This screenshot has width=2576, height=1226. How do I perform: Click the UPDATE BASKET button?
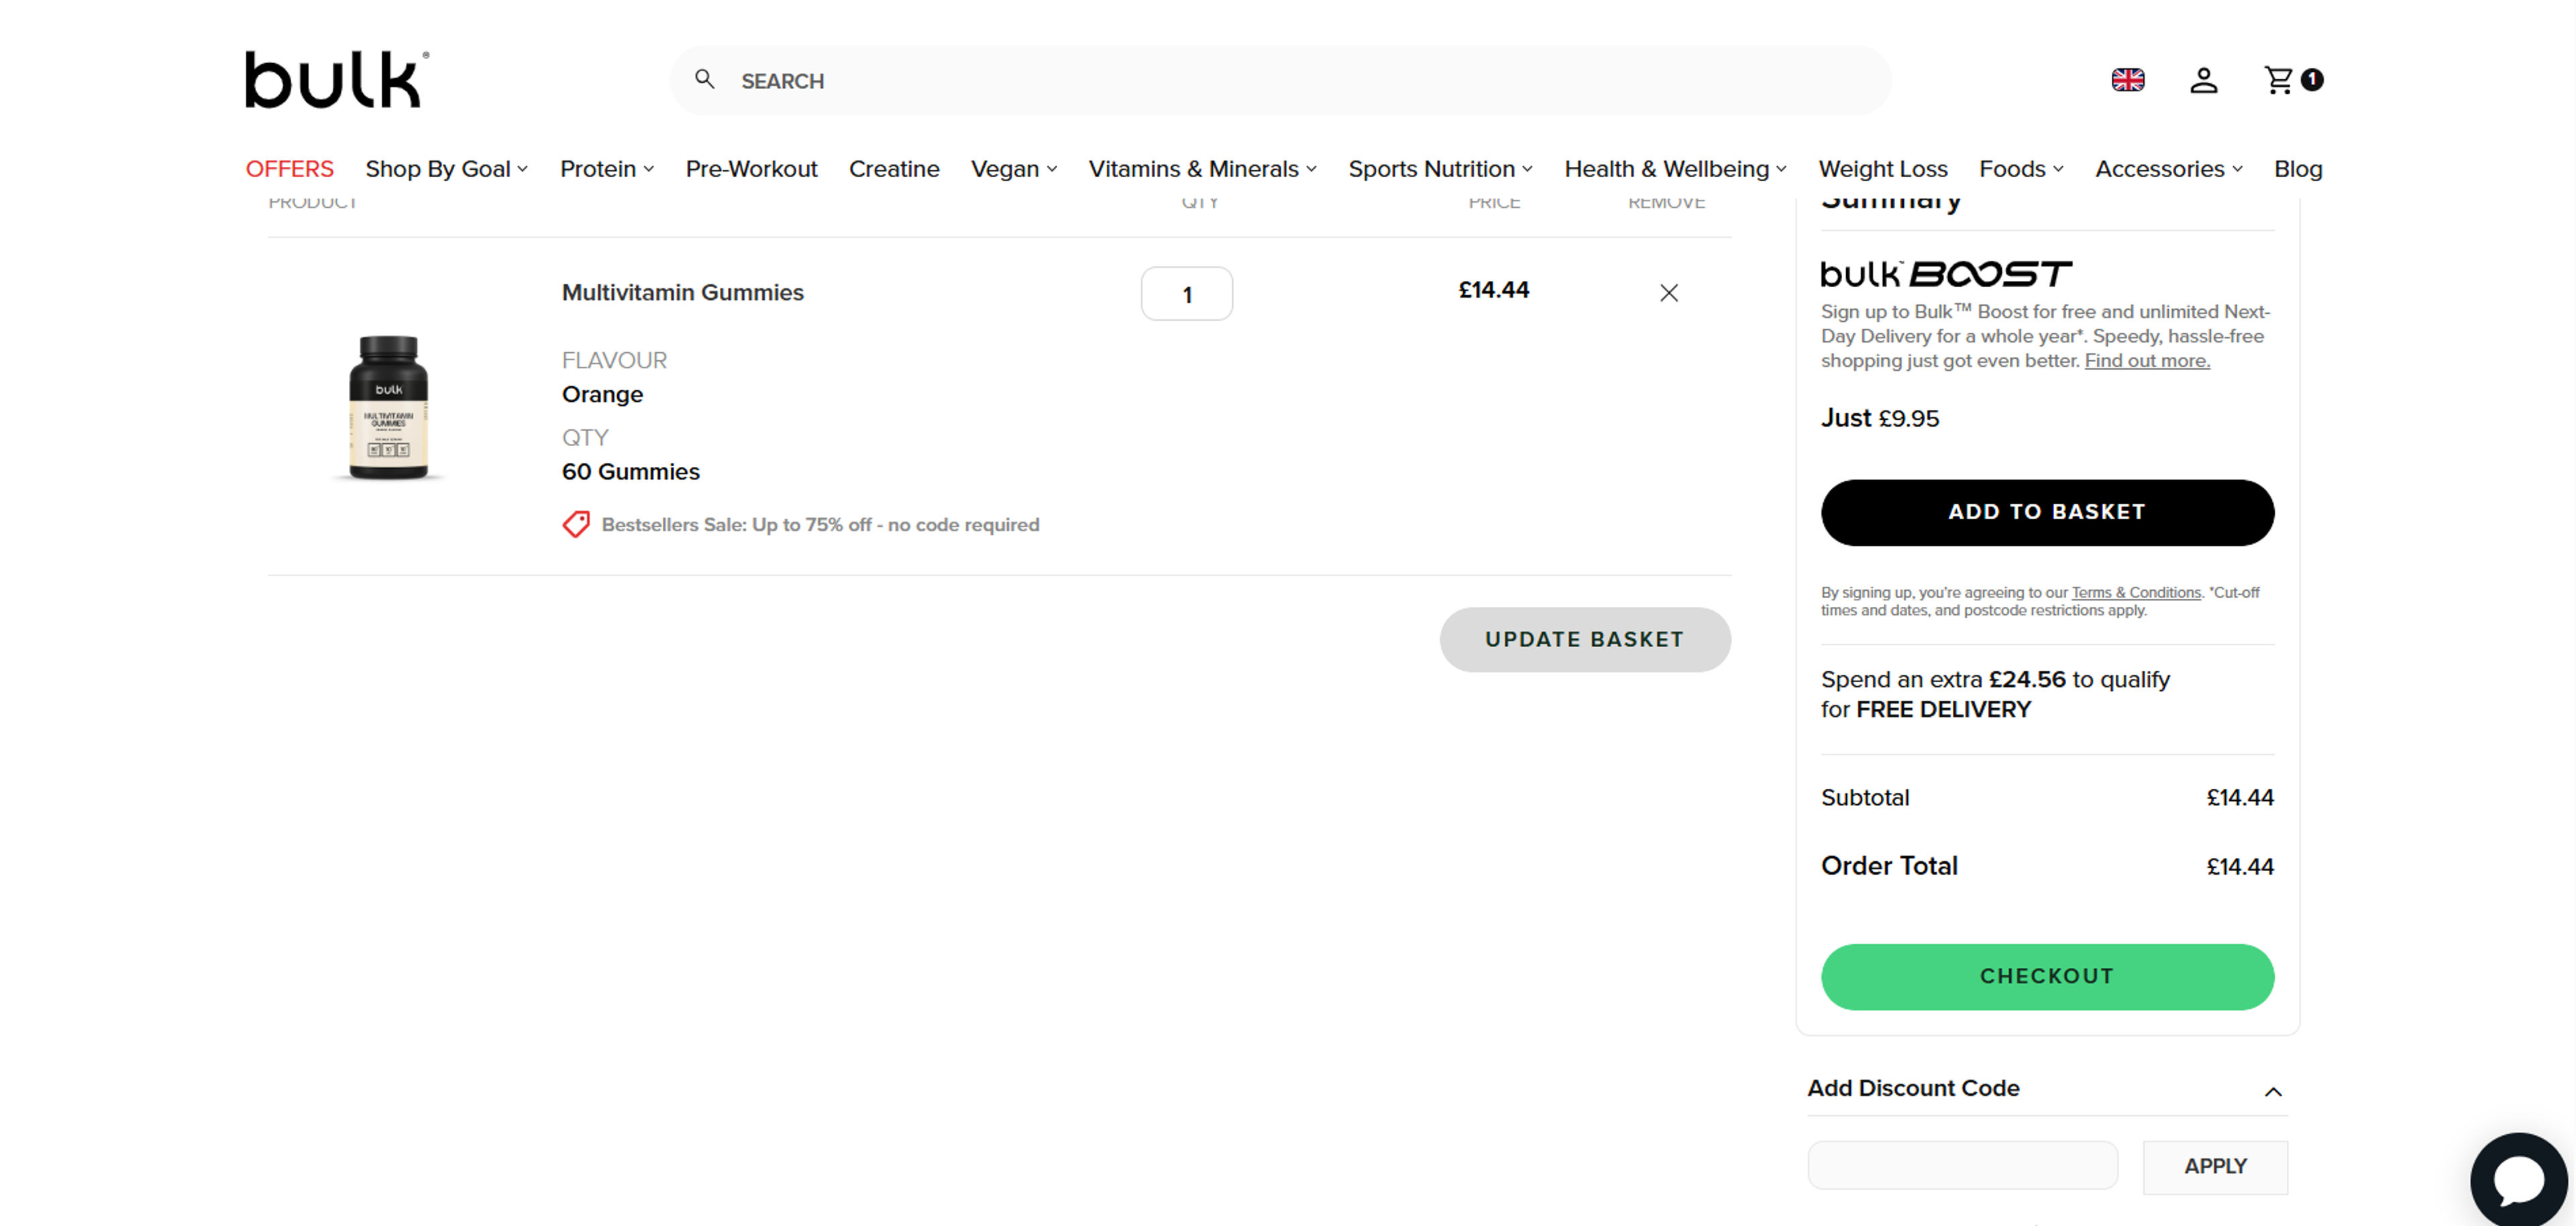pos(1584,639)
